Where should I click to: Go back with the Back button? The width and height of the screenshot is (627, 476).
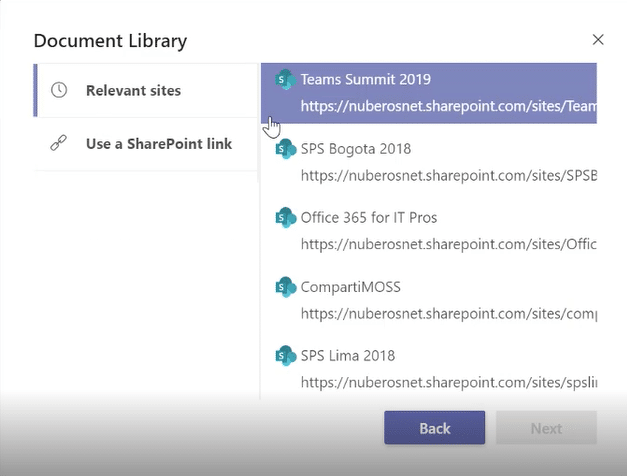coord(435,428)
